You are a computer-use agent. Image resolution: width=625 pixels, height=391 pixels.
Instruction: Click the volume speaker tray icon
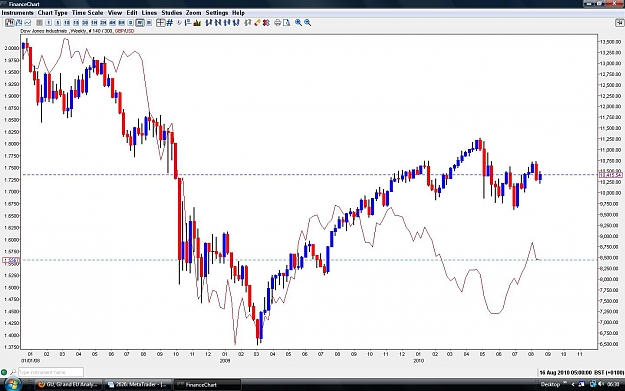(601, 384)
